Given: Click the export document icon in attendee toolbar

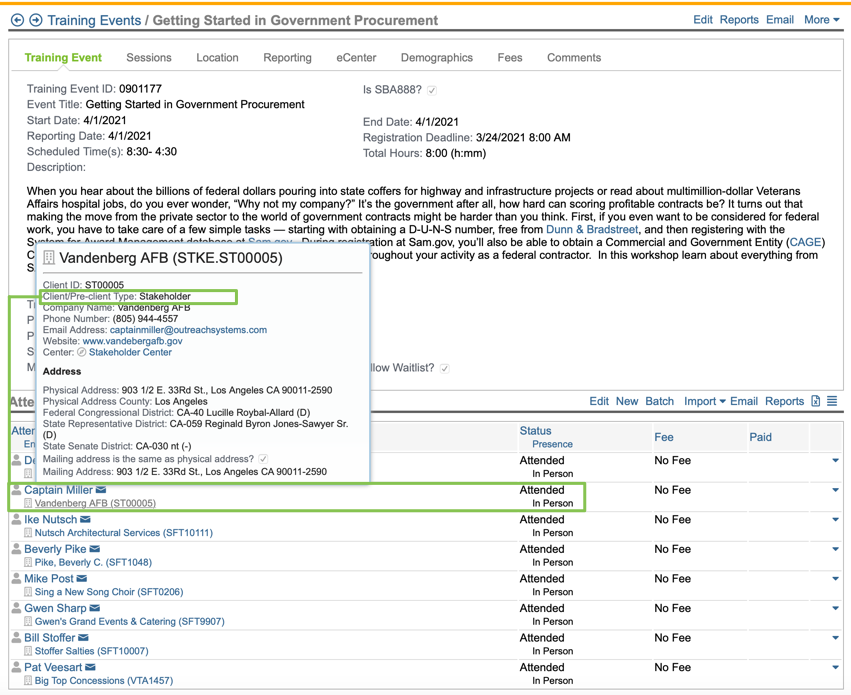Looking at the screenshot, I should click(816, 401).
